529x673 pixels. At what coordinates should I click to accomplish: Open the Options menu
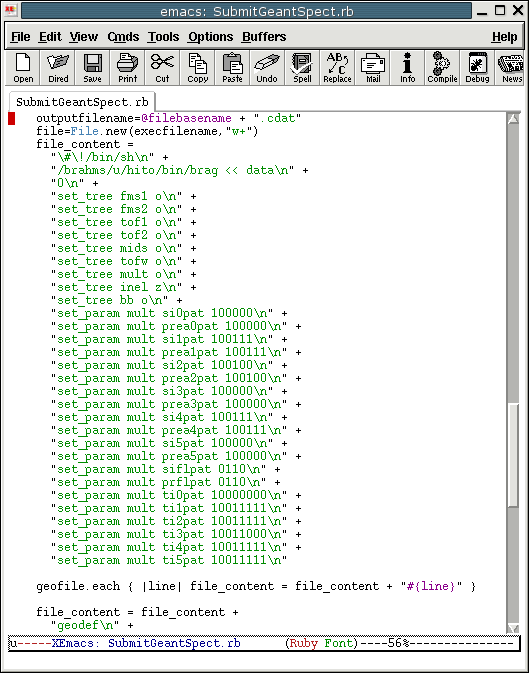click(x=210, y=37)
